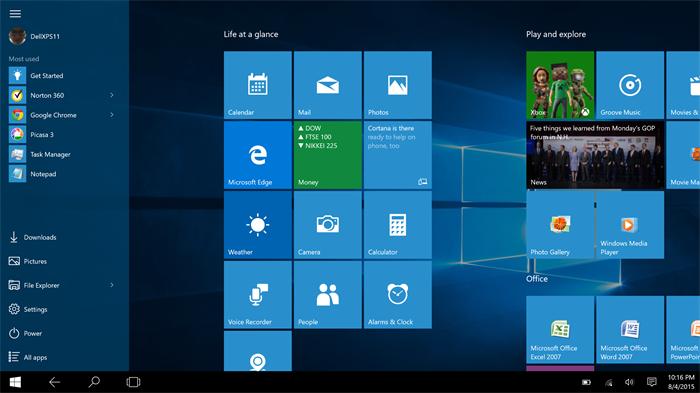Open the Maps tile at bottom
This screenshot has height=393, width=700.
click(258, 351)
